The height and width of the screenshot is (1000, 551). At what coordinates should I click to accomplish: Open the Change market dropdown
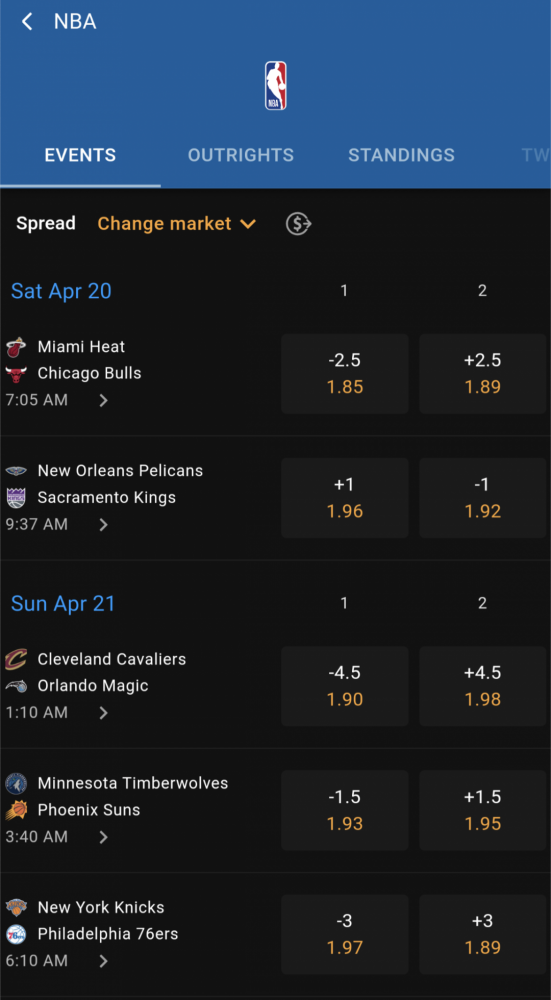[x=177, y=224]
